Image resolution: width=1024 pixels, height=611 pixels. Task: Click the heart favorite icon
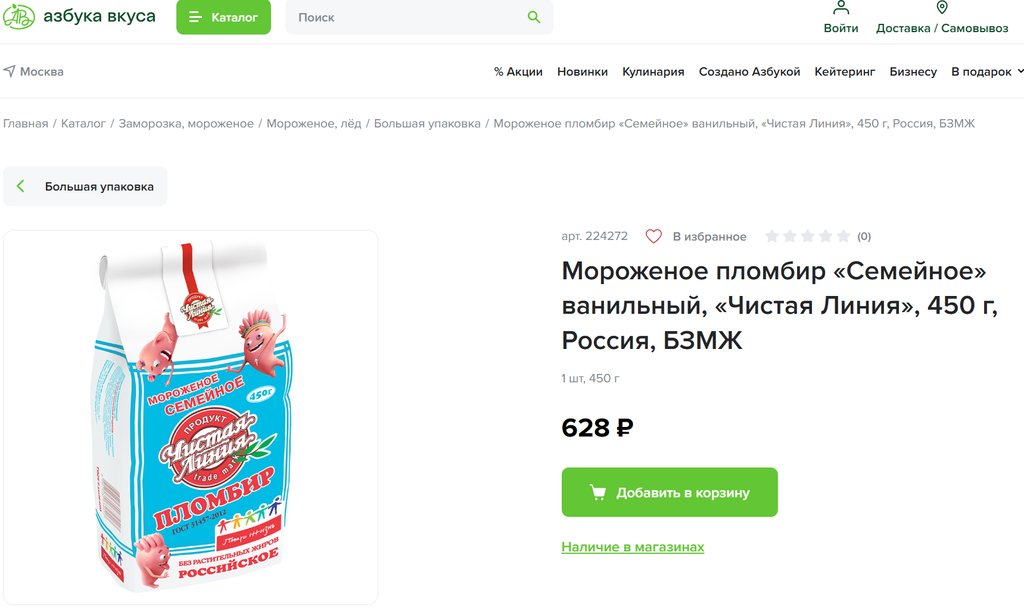point(653,237)
